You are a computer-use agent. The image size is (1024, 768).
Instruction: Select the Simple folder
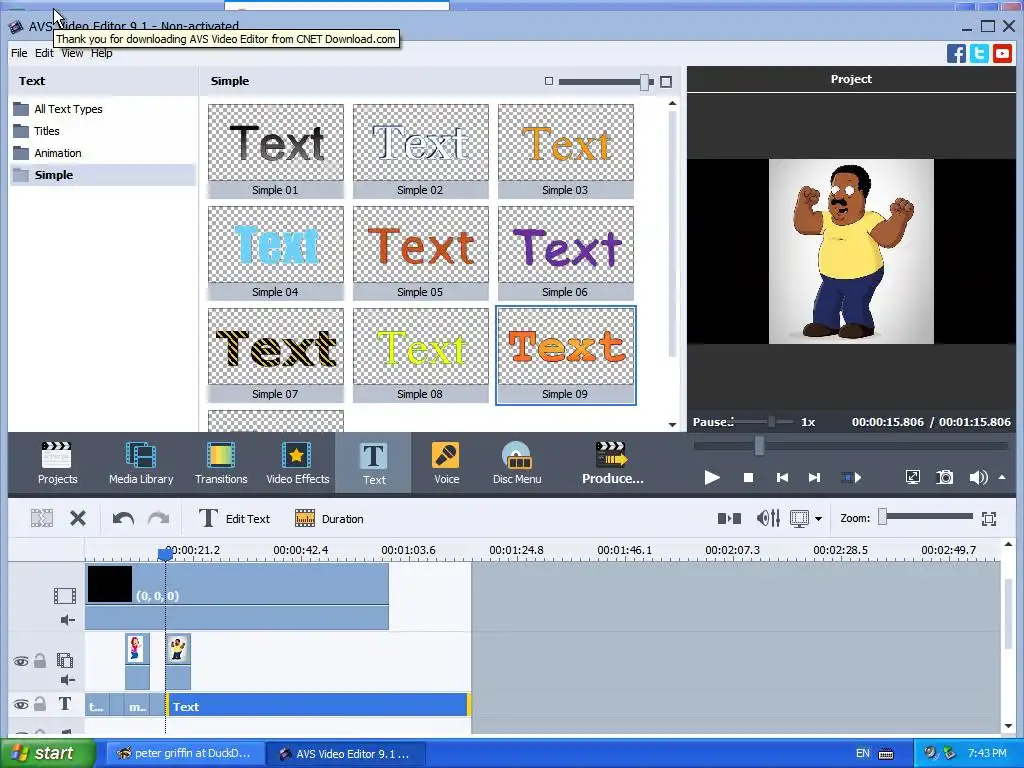(103, 174)
